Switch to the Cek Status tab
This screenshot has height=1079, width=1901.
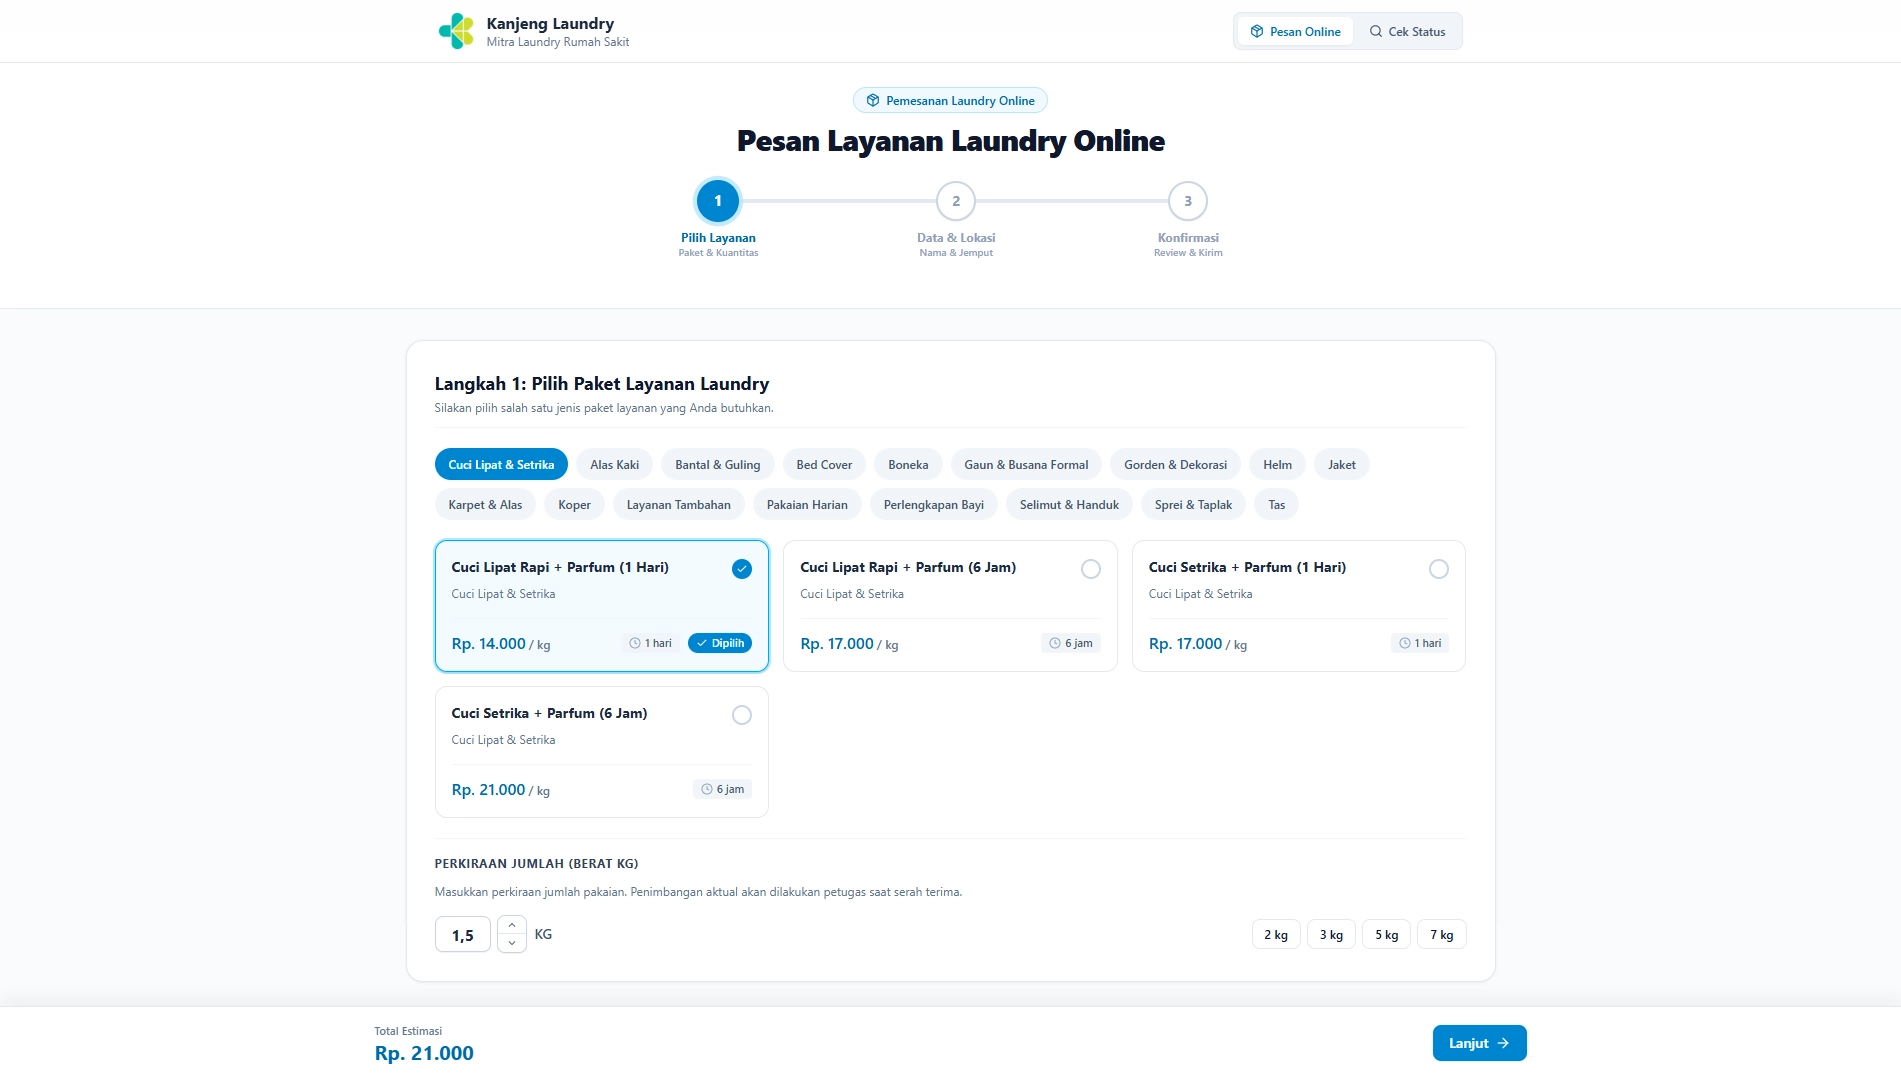(x=1408, y=31)
